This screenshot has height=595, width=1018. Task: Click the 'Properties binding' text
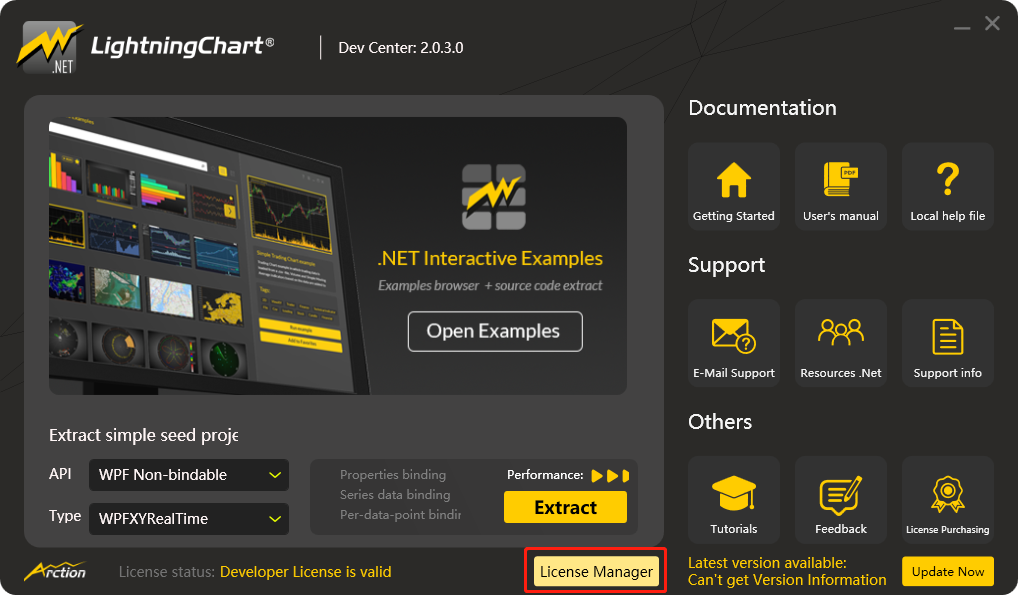(x=393, y=475)
